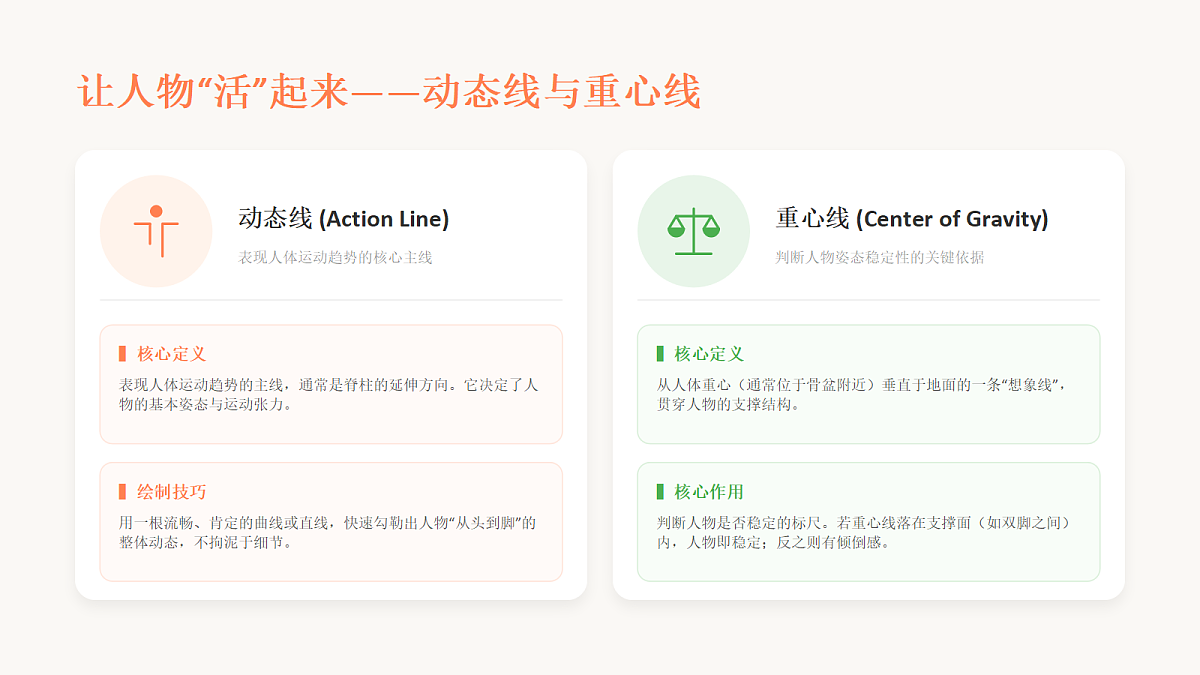
Task: Select heading 动态线 (Action Line)
Action: tap(344, 218)
